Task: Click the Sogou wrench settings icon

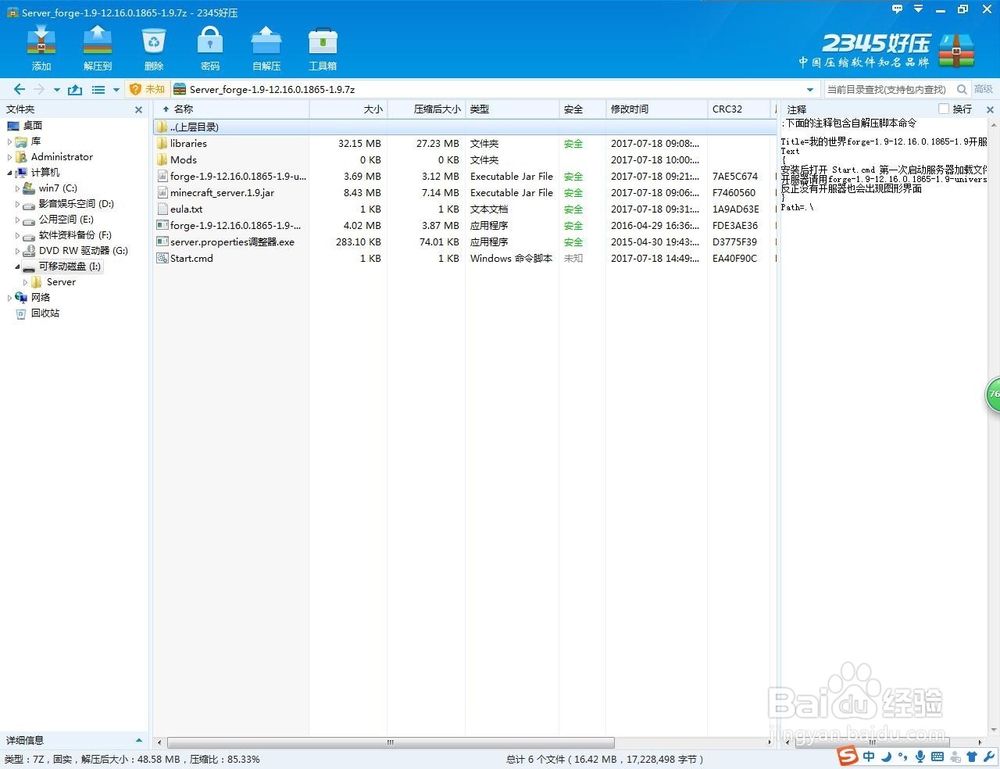Action: click(989, 757)
